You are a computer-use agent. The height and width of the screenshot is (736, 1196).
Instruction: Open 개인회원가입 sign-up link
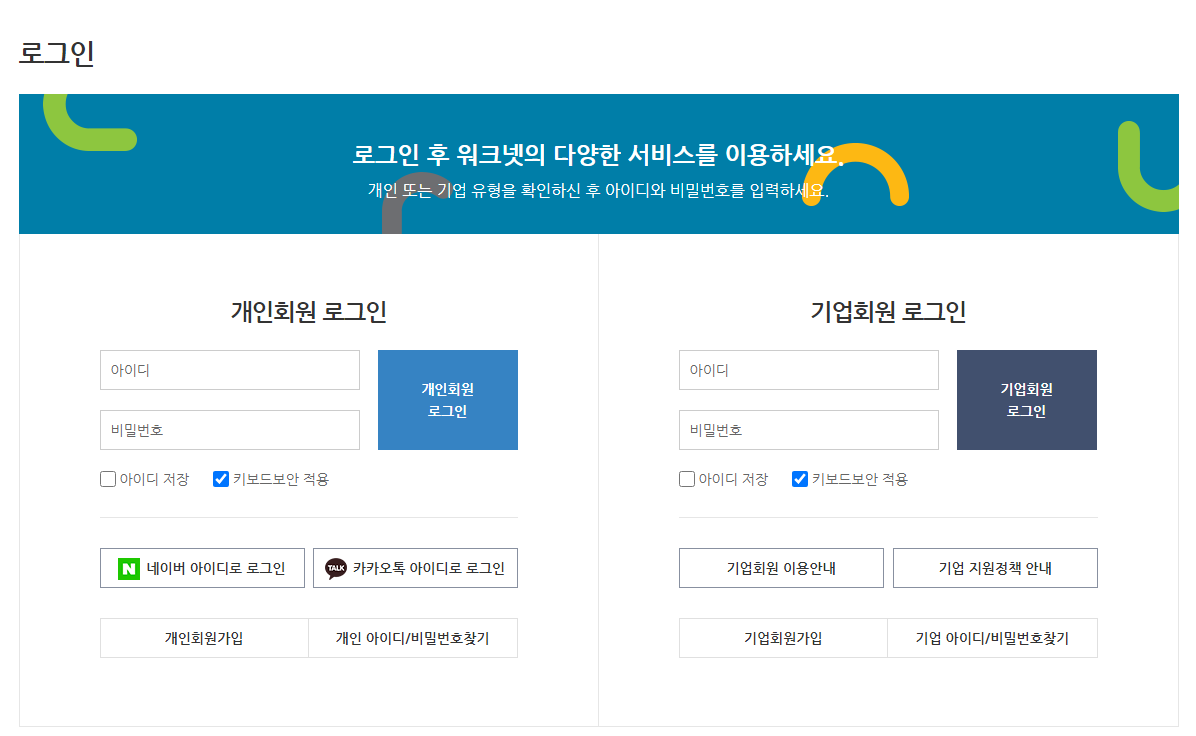(x=204, y=638)
